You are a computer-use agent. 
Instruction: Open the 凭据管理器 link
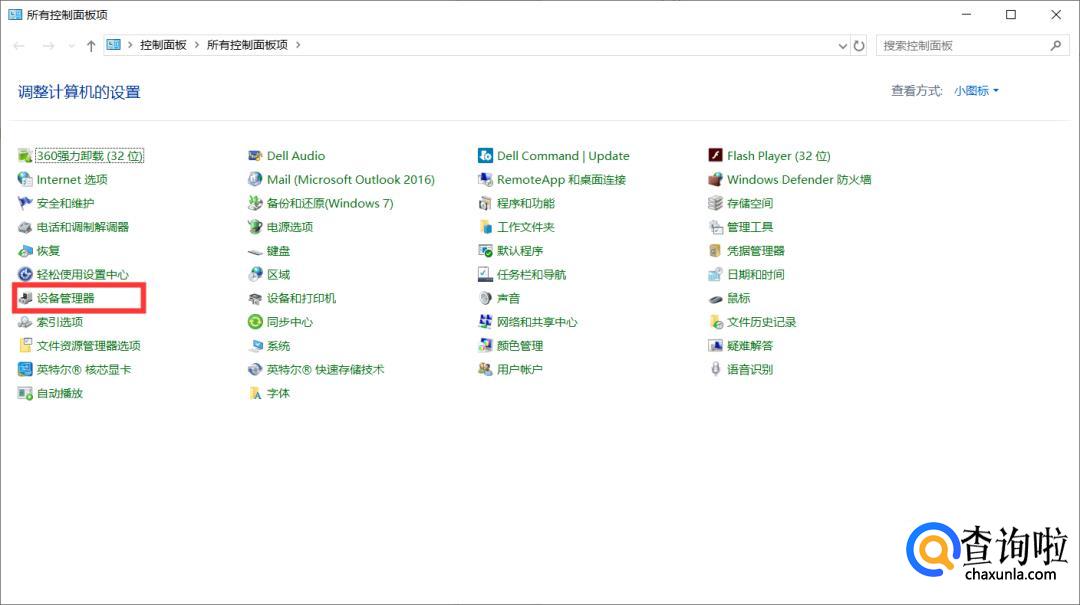[x=756, y=251]
